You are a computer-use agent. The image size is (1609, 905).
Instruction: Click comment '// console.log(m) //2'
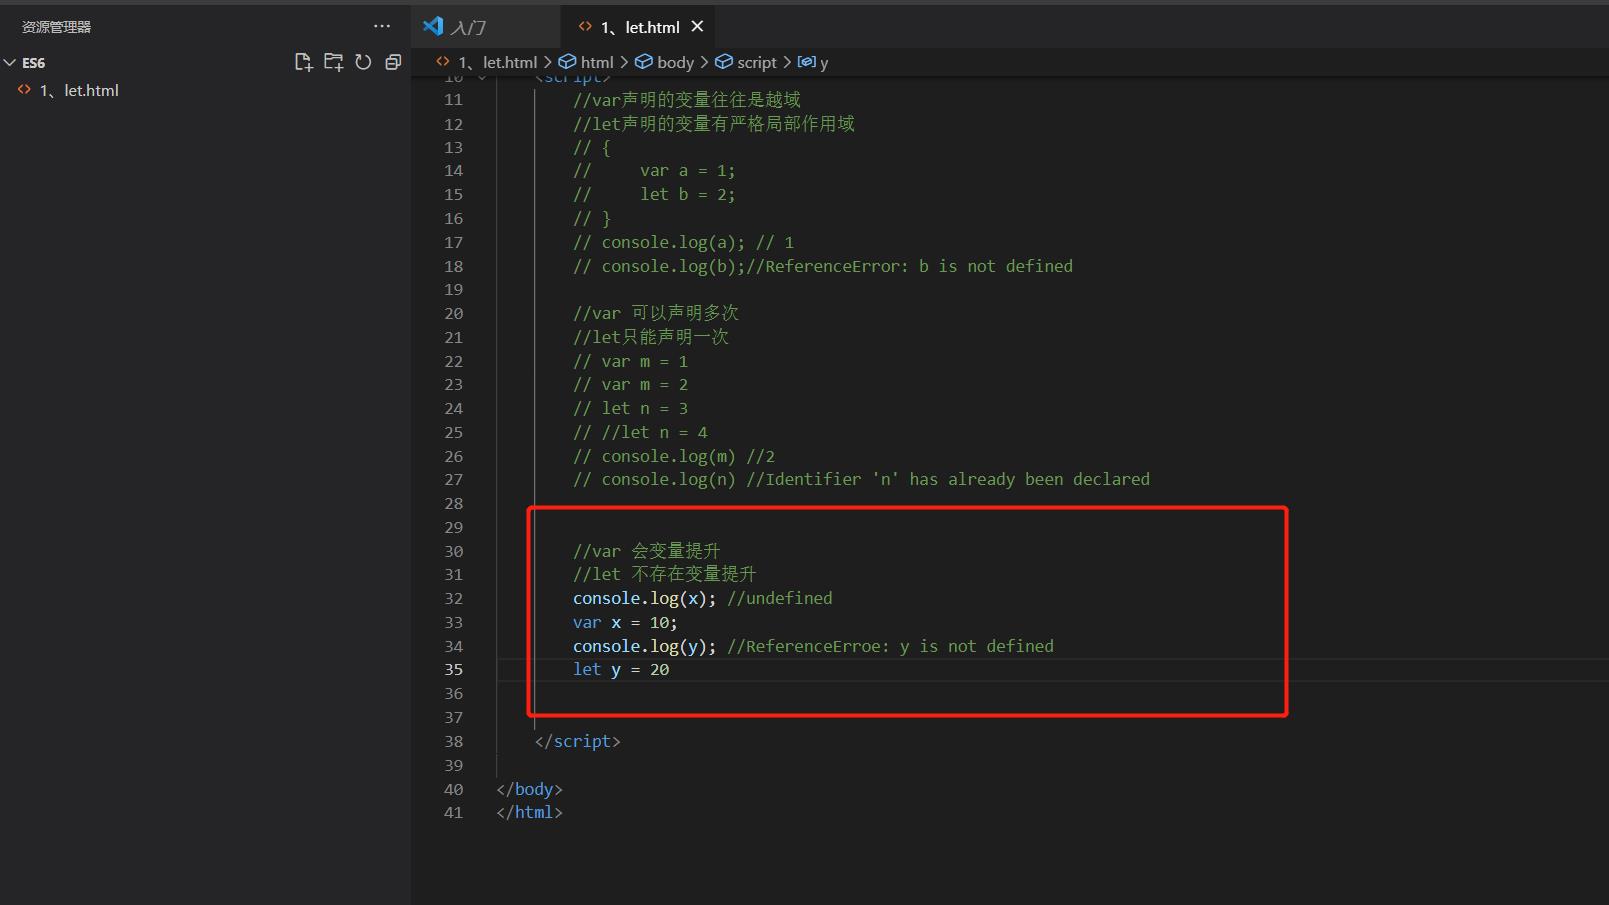[674, 456]
